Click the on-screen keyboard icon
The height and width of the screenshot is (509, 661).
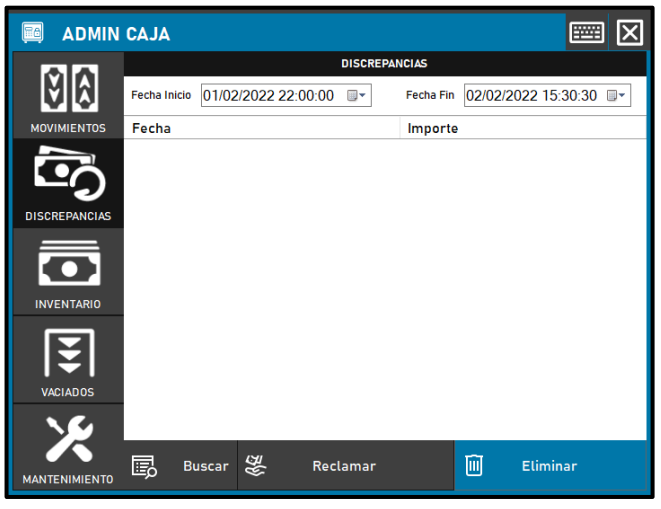point(586,33)
